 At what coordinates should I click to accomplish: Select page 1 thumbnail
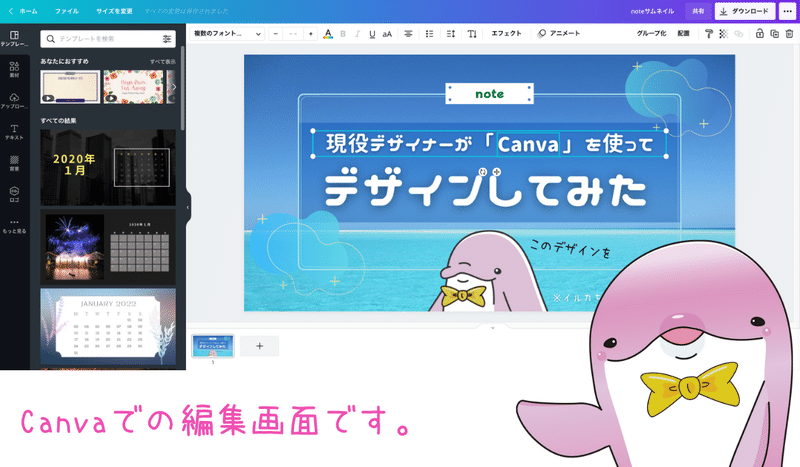click(213, 346)
